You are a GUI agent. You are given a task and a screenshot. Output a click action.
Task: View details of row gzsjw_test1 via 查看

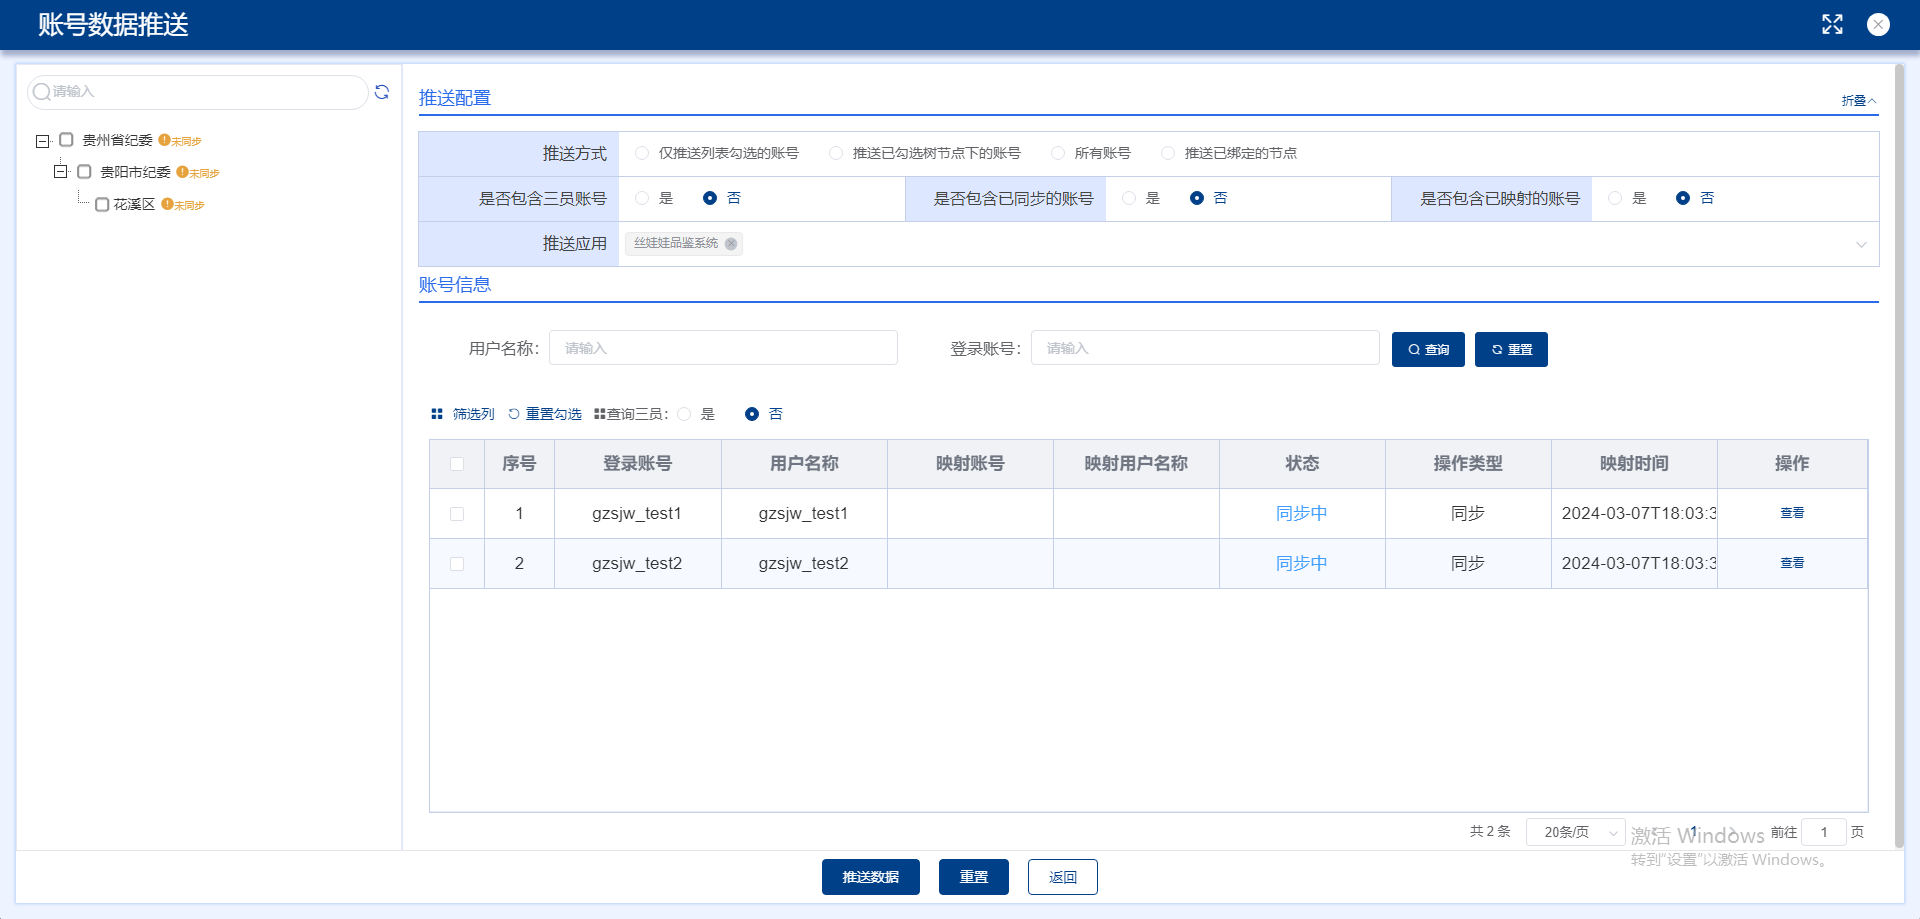pyautogui.click(x=1792, y=513)
